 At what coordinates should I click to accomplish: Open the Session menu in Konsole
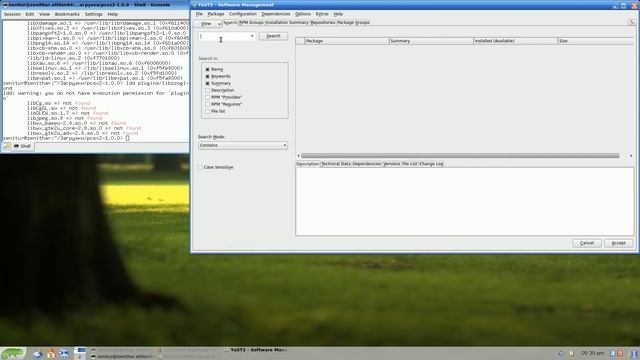tap(12, 14)
